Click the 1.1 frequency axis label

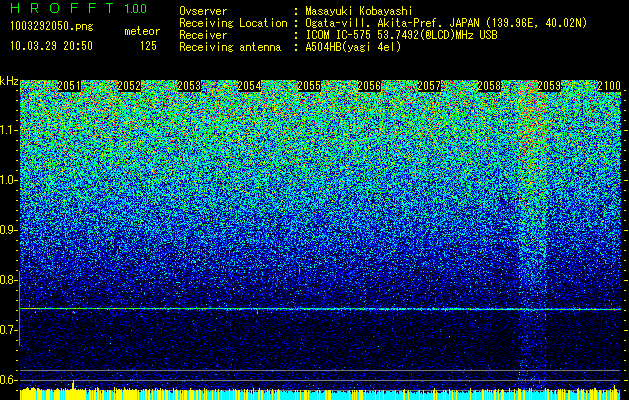[9, 130]
